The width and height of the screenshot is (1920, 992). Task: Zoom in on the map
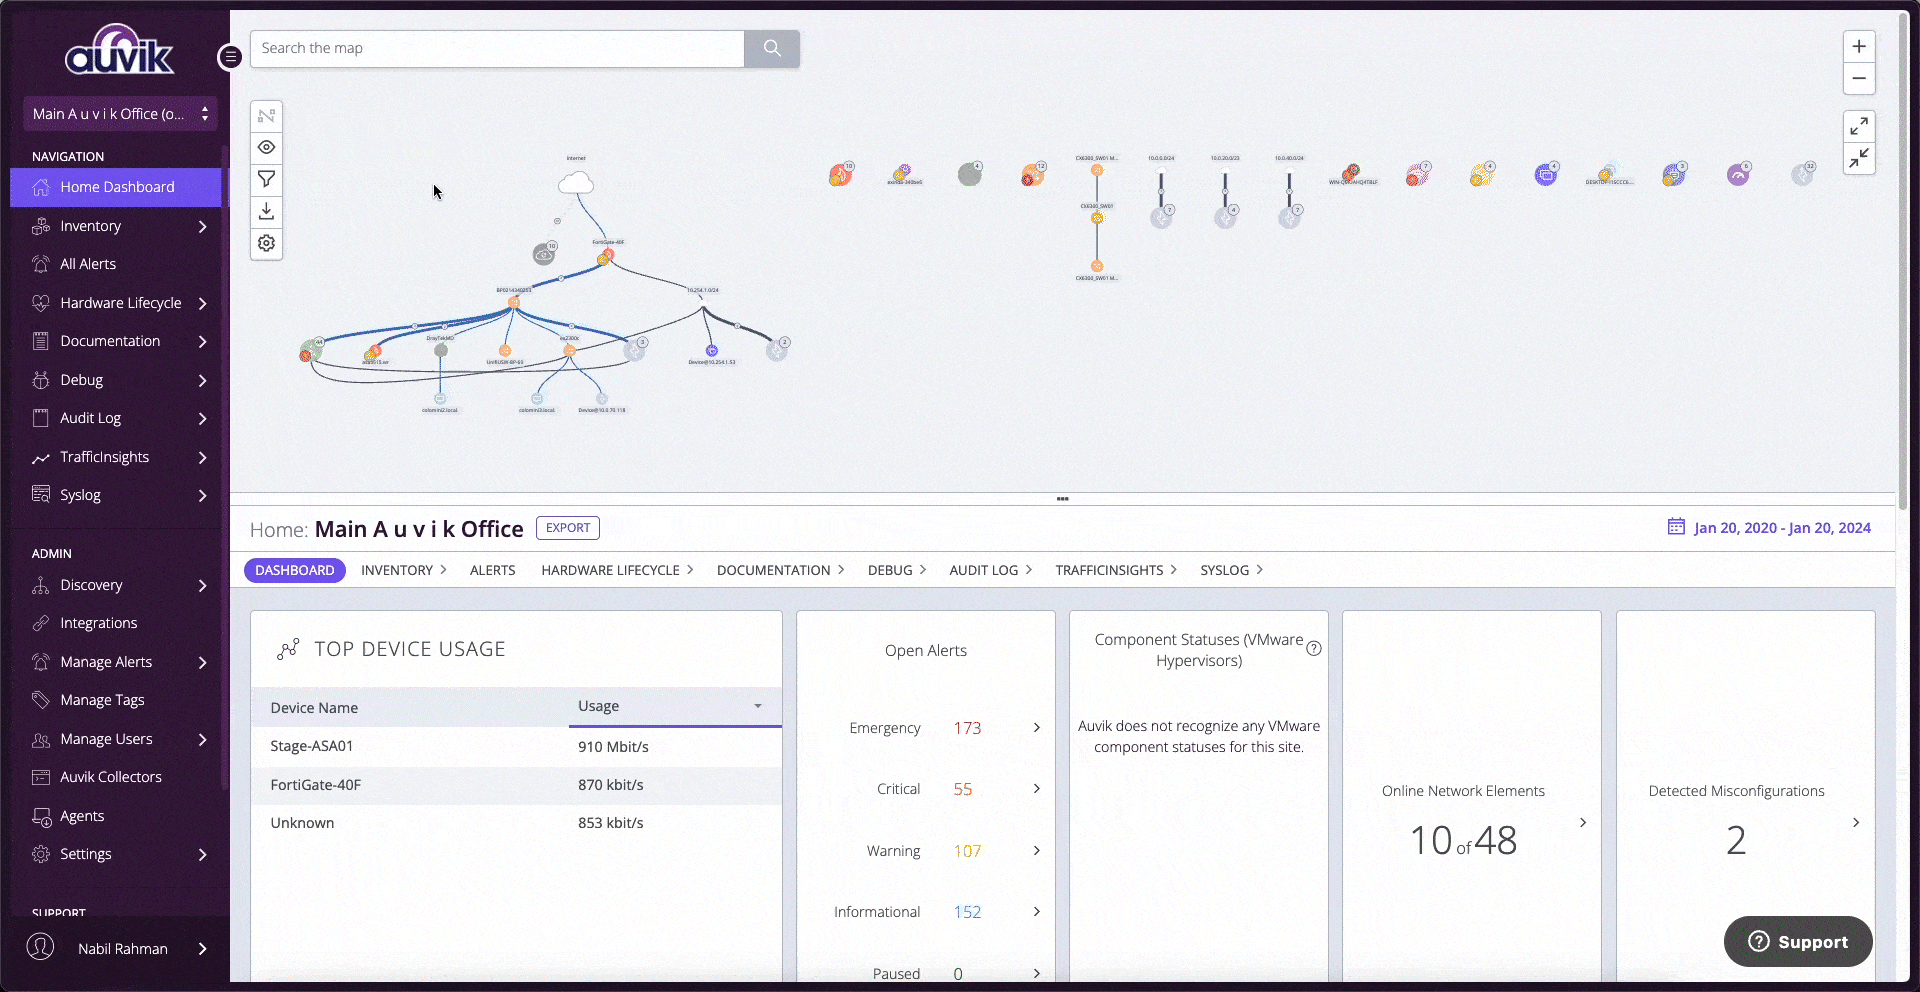click(1859, 46)
